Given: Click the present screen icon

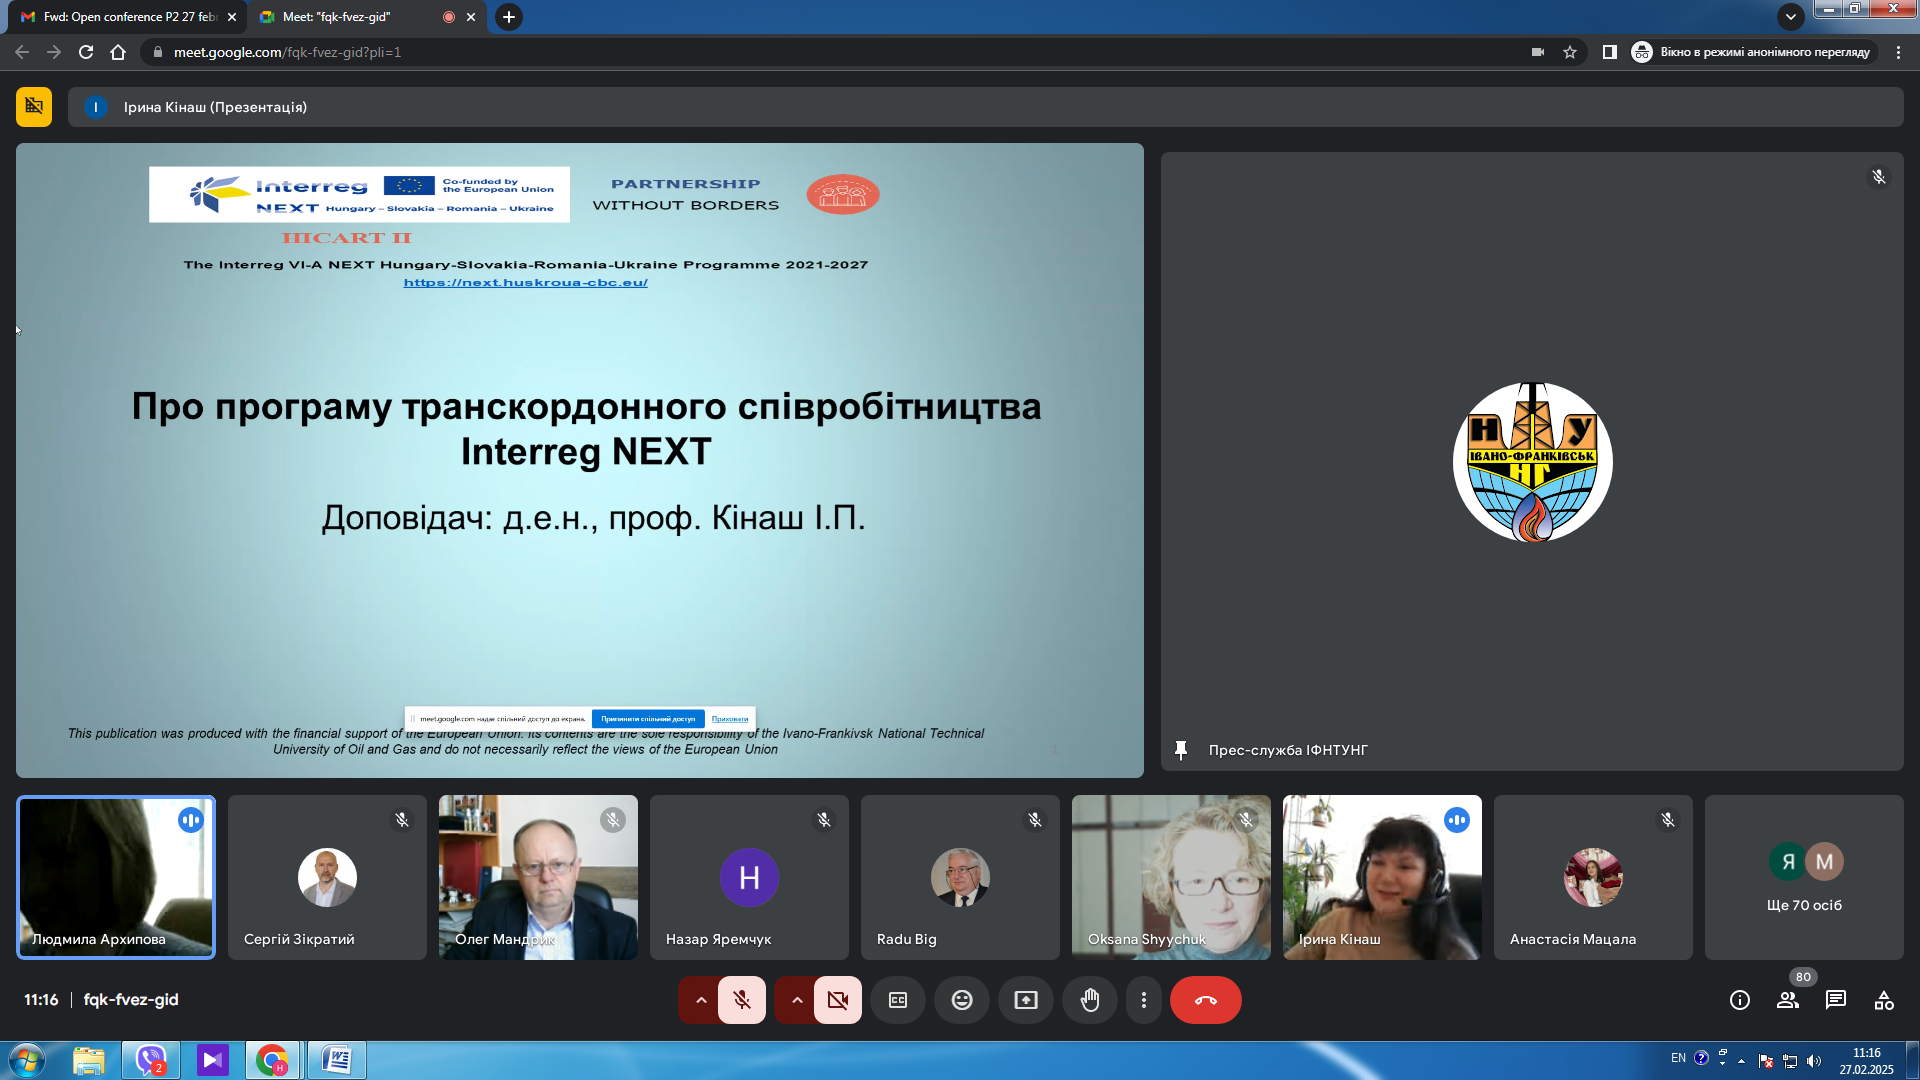Looking at the screenshot, I should tap(1026, 1000).
